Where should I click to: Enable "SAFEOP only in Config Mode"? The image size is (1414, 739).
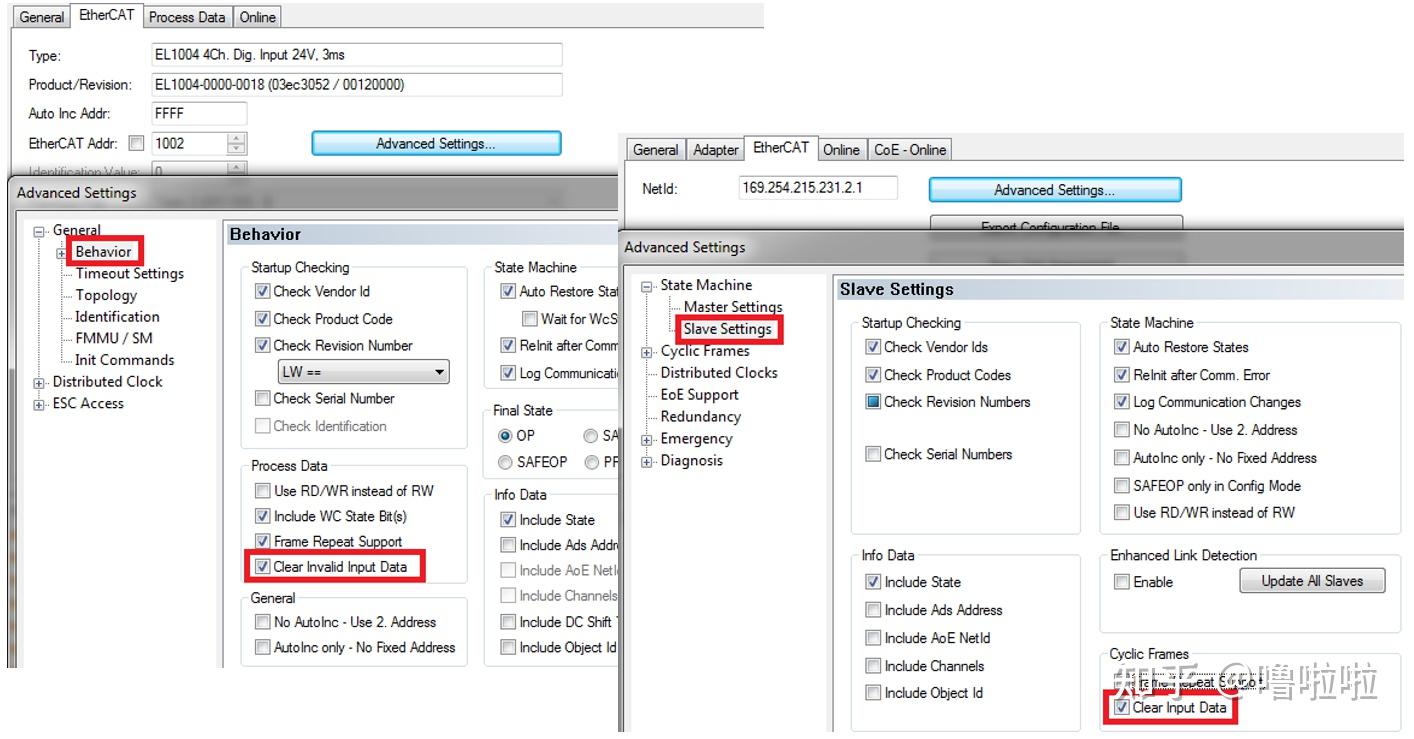pos(1122,486)
